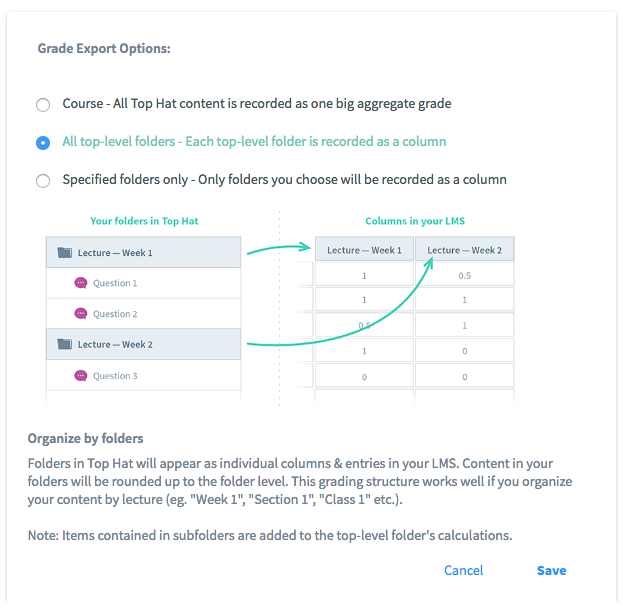Click the Columns in your LMS heading
This screenshot has width=623, height=616.
click(413, 221)
